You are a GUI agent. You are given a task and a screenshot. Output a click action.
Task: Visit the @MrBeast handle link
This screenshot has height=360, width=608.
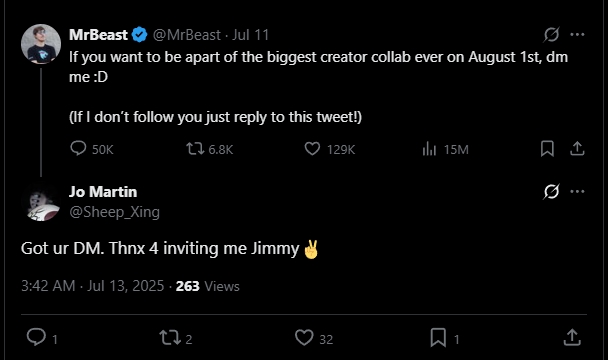187,35
